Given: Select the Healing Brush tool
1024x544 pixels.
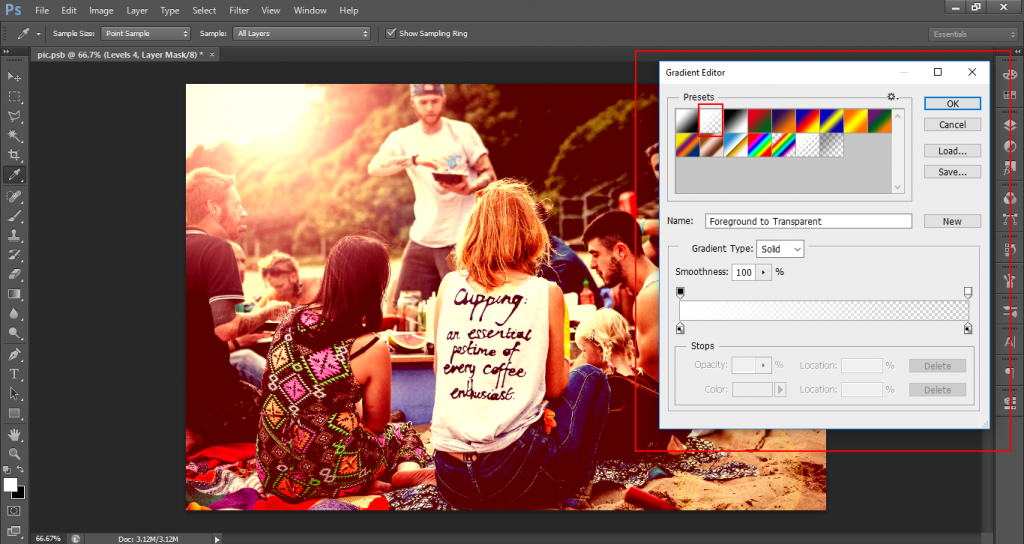Looking at the screenshot, I should [x=14, y=196].
